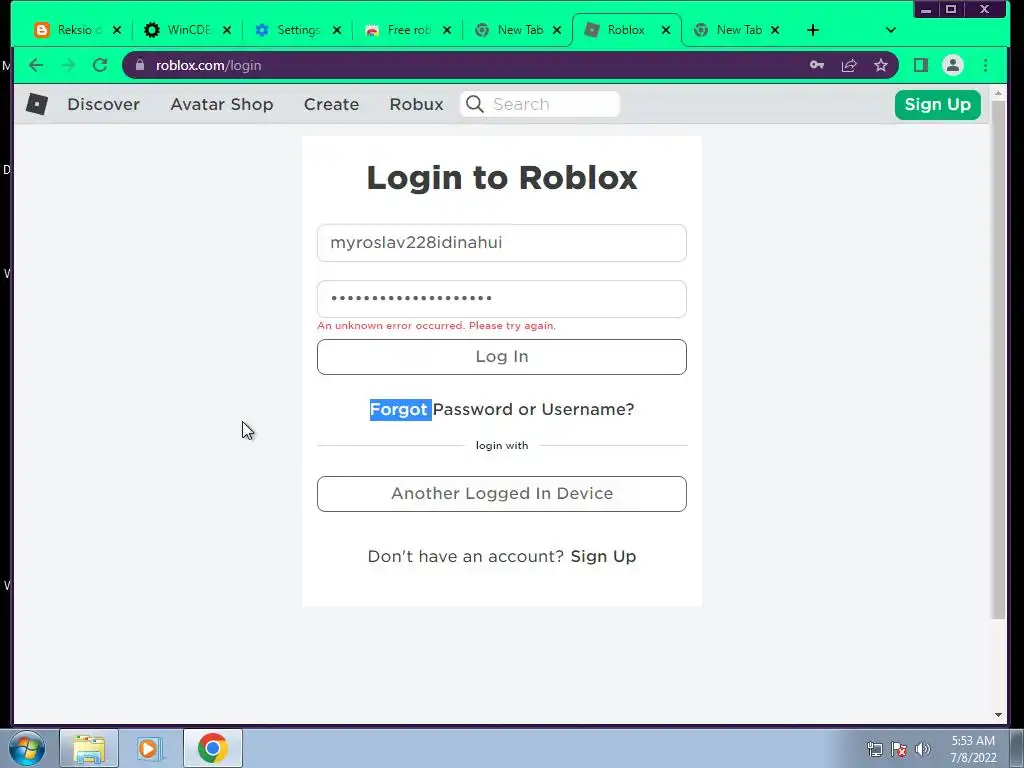
Task: Click the password input field
Action: (x=502, y=299)
